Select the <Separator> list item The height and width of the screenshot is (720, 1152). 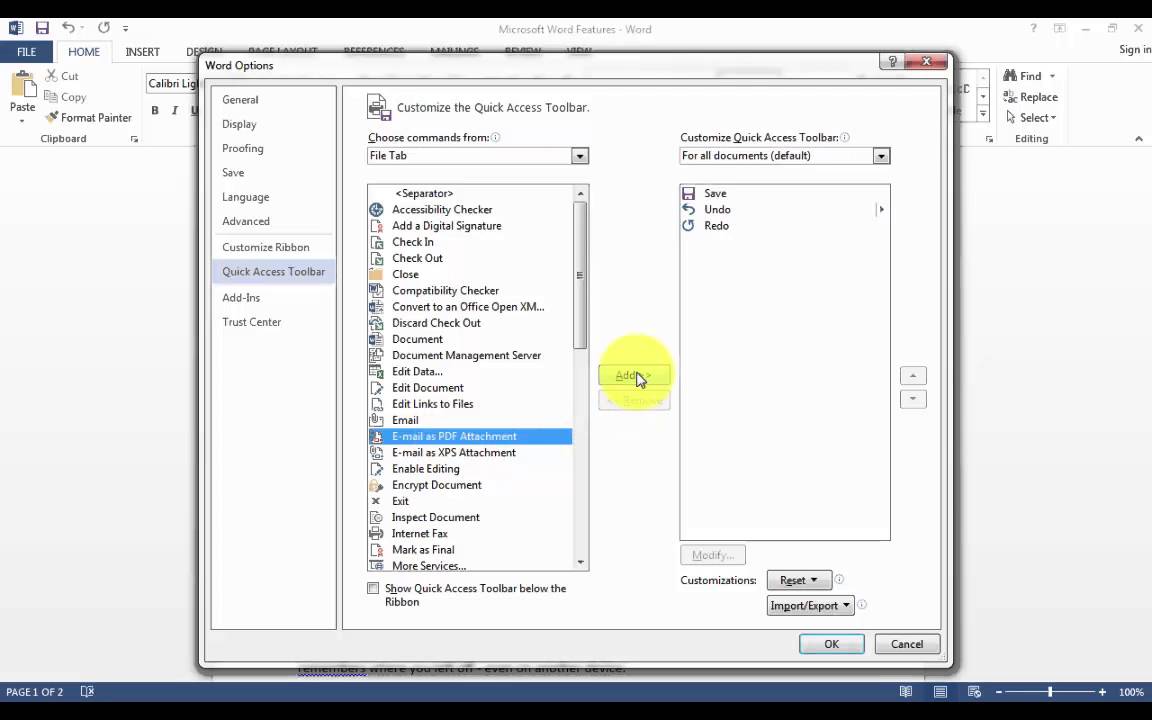tap(470, 193)
